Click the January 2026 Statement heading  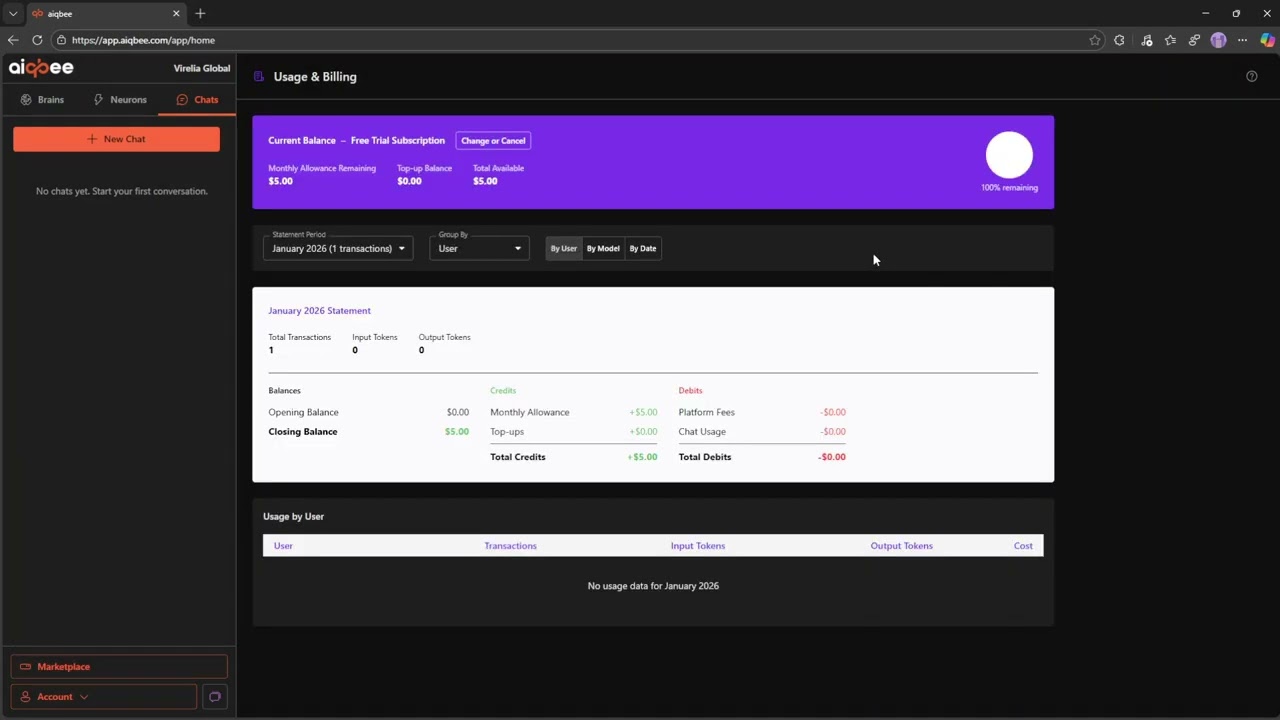pyautogui.click(x=319, y=311)
